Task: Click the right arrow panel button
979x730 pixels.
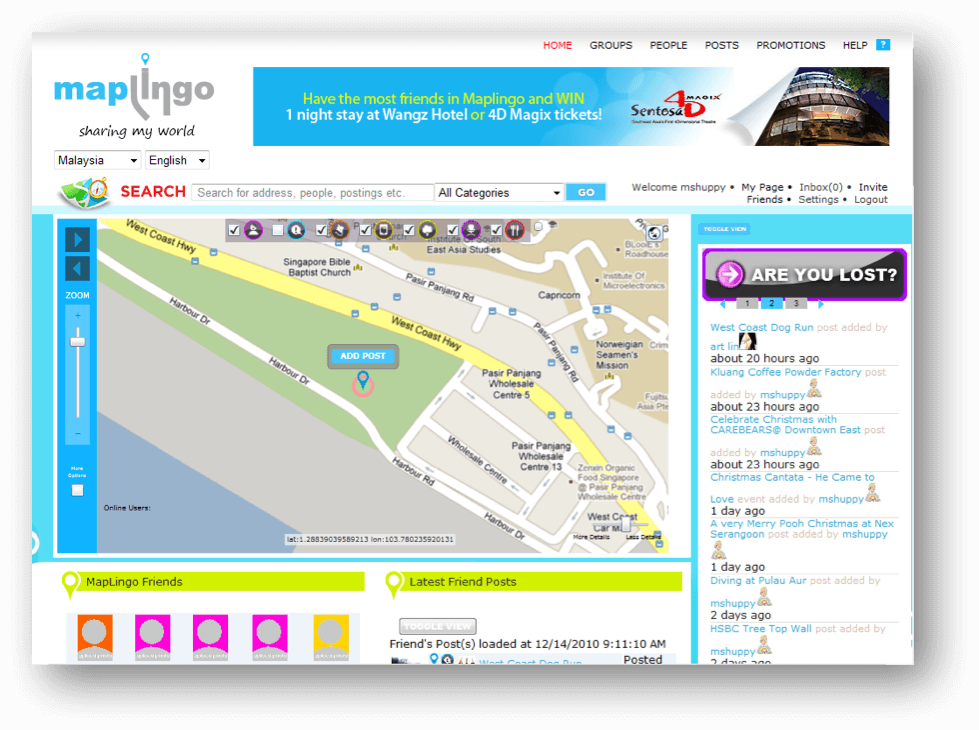Action: coord(77,239)
